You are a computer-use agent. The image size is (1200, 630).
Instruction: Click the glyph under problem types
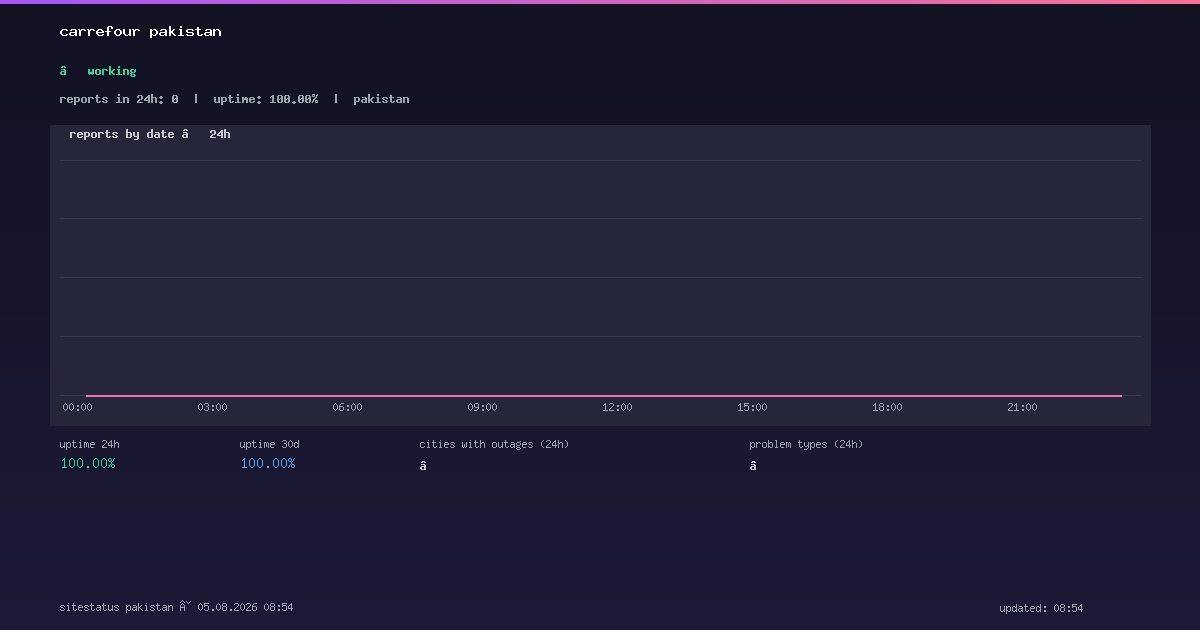(753, 466)
